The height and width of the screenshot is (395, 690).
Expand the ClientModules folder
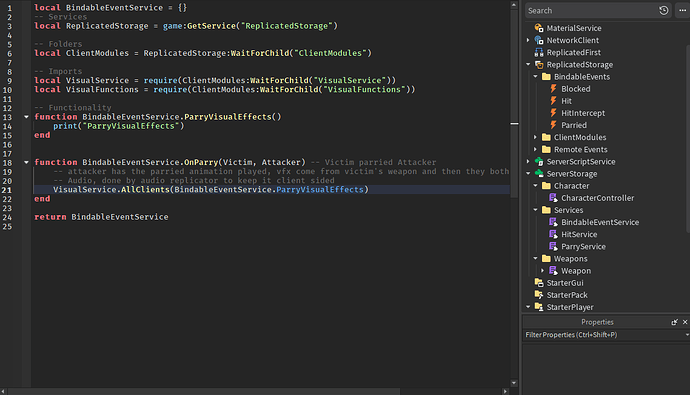(x=535, y=137)
